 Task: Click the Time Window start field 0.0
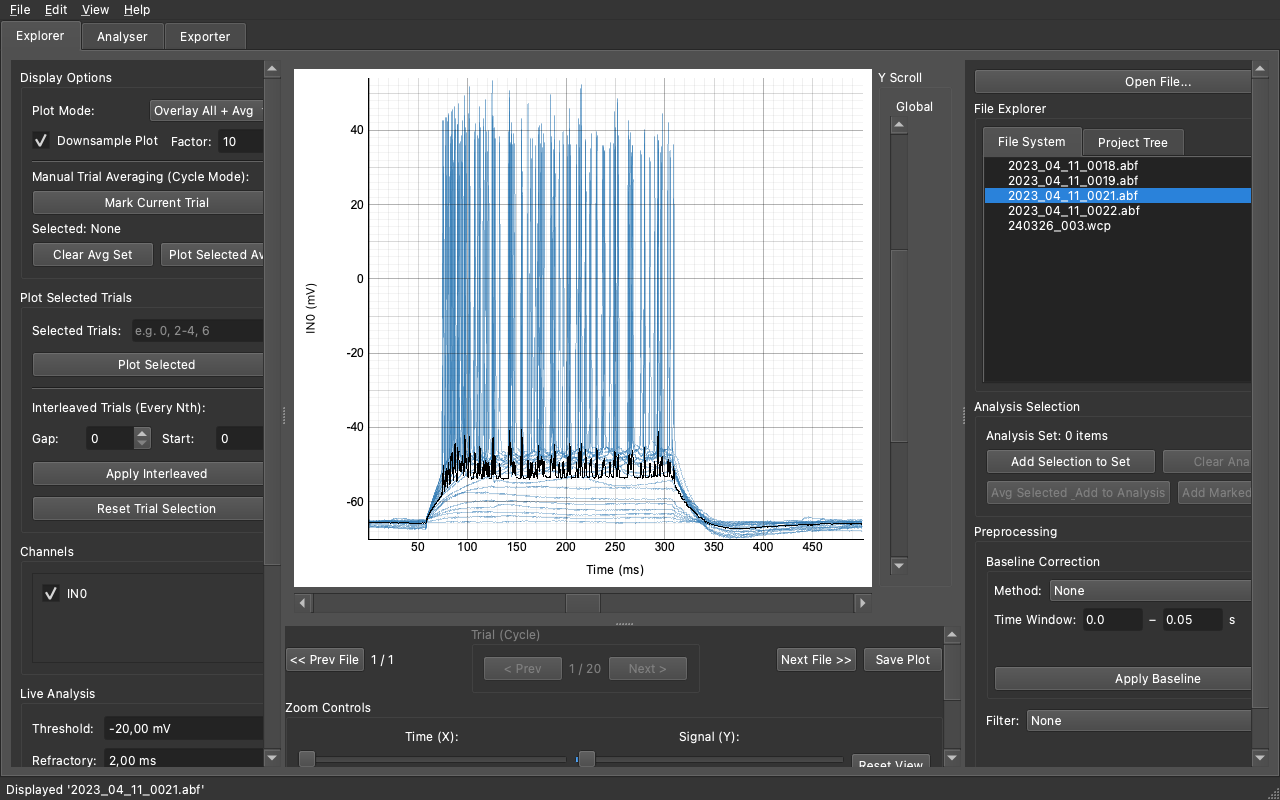(x=1112, y=619)
